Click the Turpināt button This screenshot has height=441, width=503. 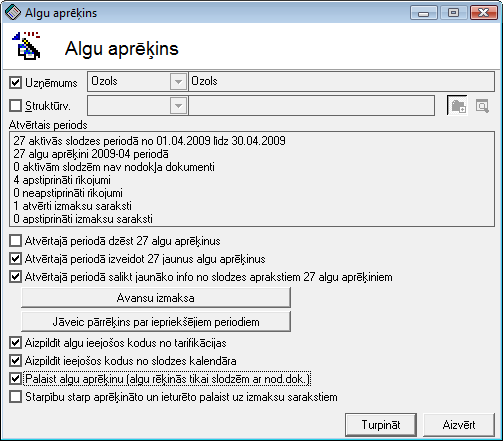[381, 425]
